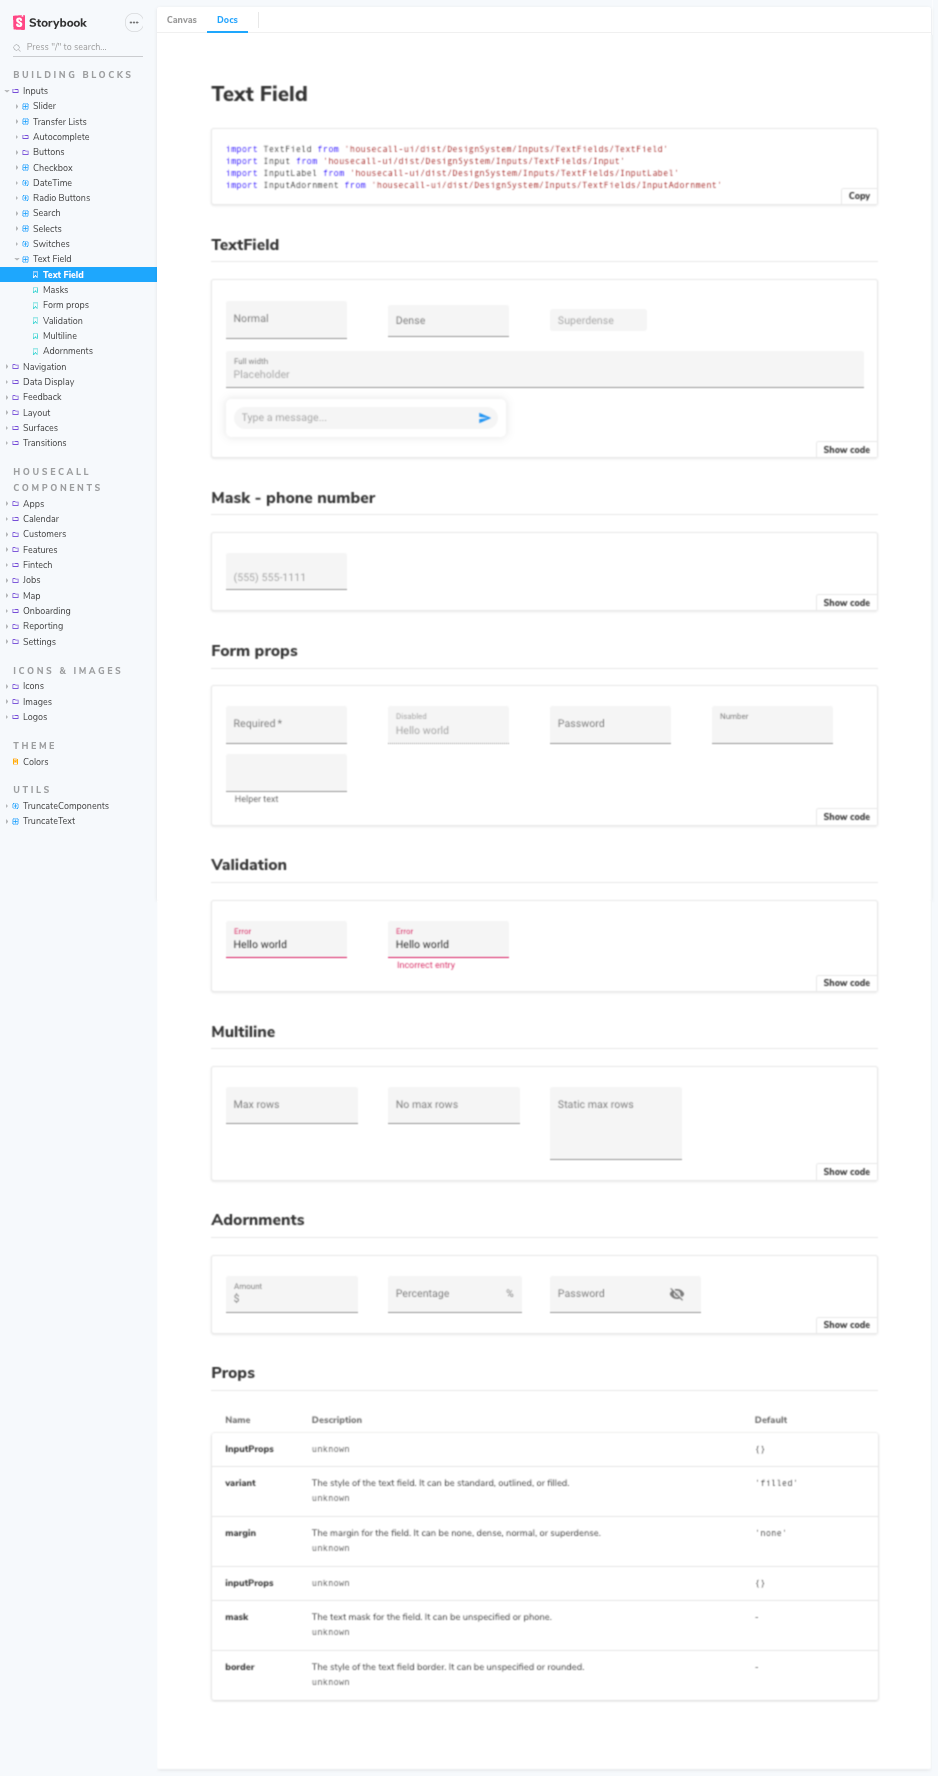Click the 'Type a message...' input
The width and height of the screenshot is (938, 1776).
point(354,418)
